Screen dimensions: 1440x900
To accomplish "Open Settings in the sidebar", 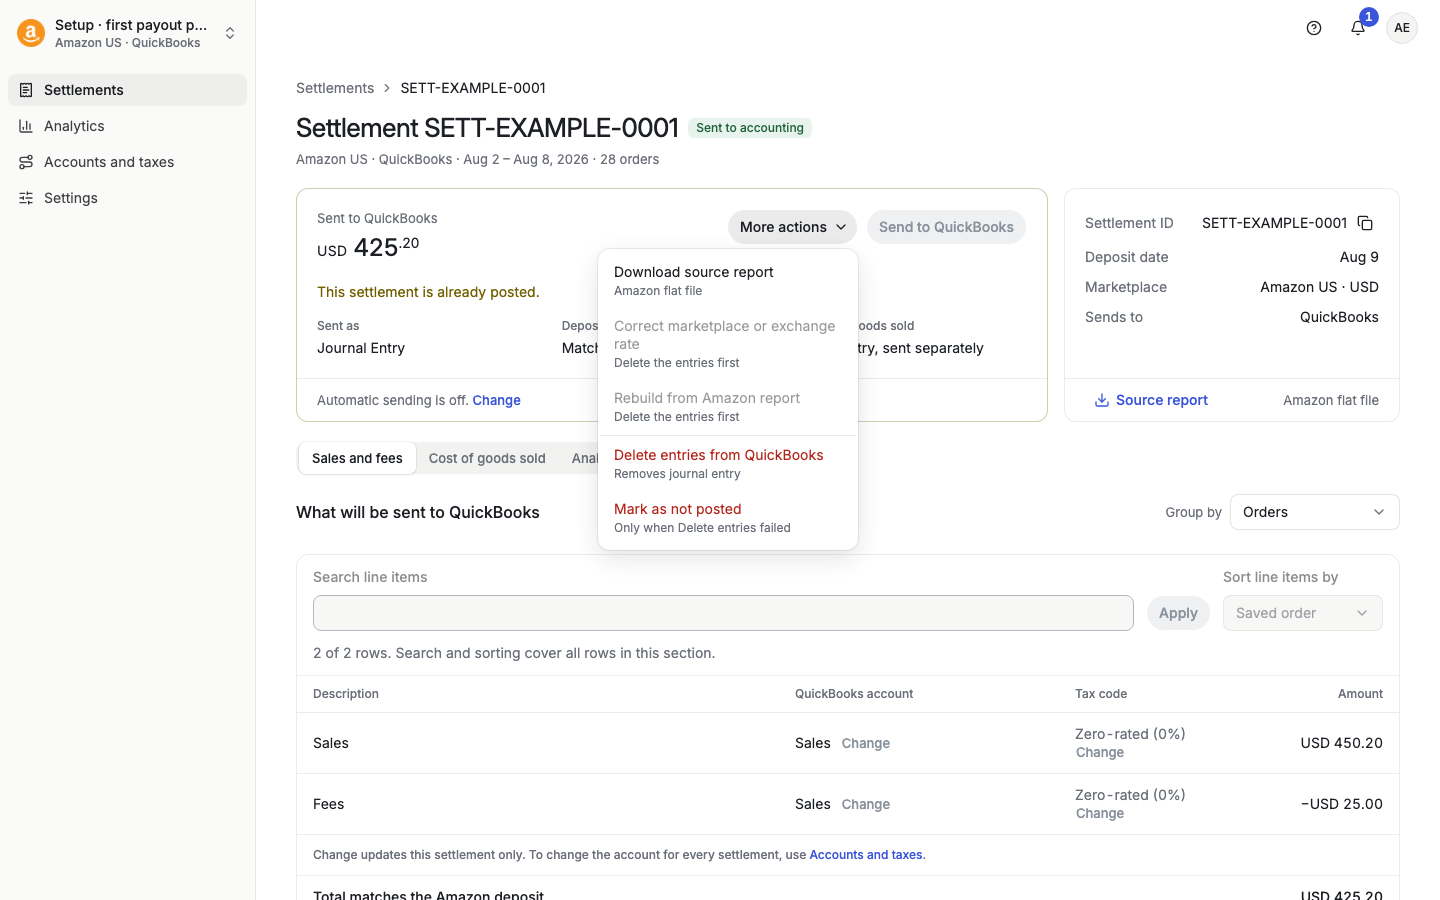I will pyautogui.click(x=127, y=198).
